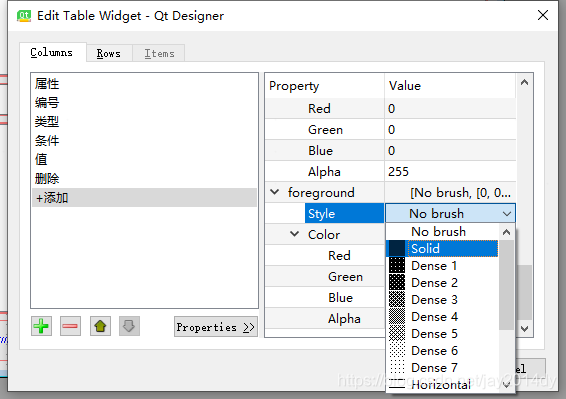Pick the Dense 7 pattern icon
Viewport: 566px width, 399px height.
(x=397, y=367)
